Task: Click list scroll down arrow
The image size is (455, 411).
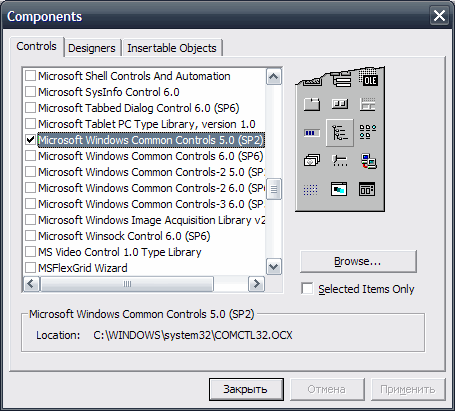Action: (x=274, y=267)
